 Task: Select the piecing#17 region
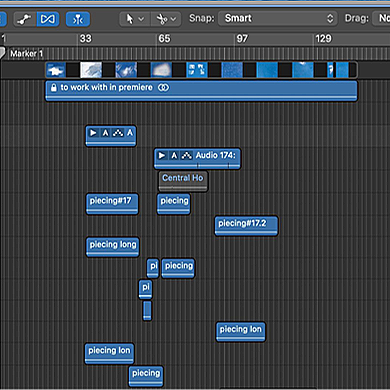pyautogui.click(x=112, y=204)
